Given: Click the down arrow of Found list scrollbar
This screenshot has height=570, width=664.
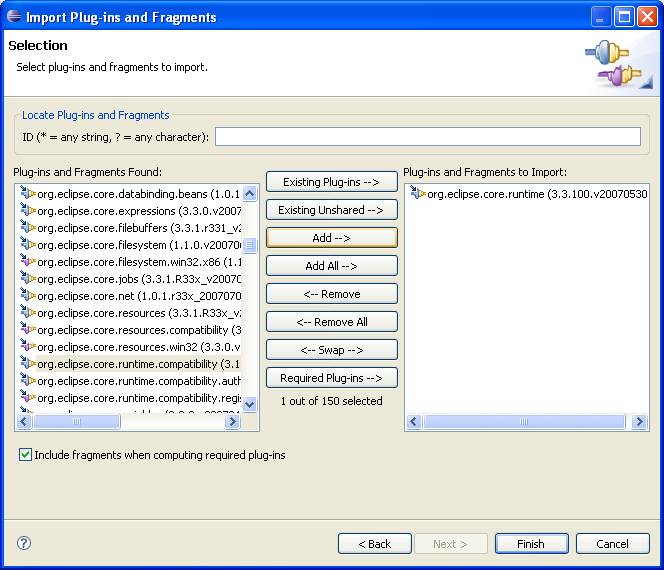Looking at the screenshot, I should click(250, 404).
